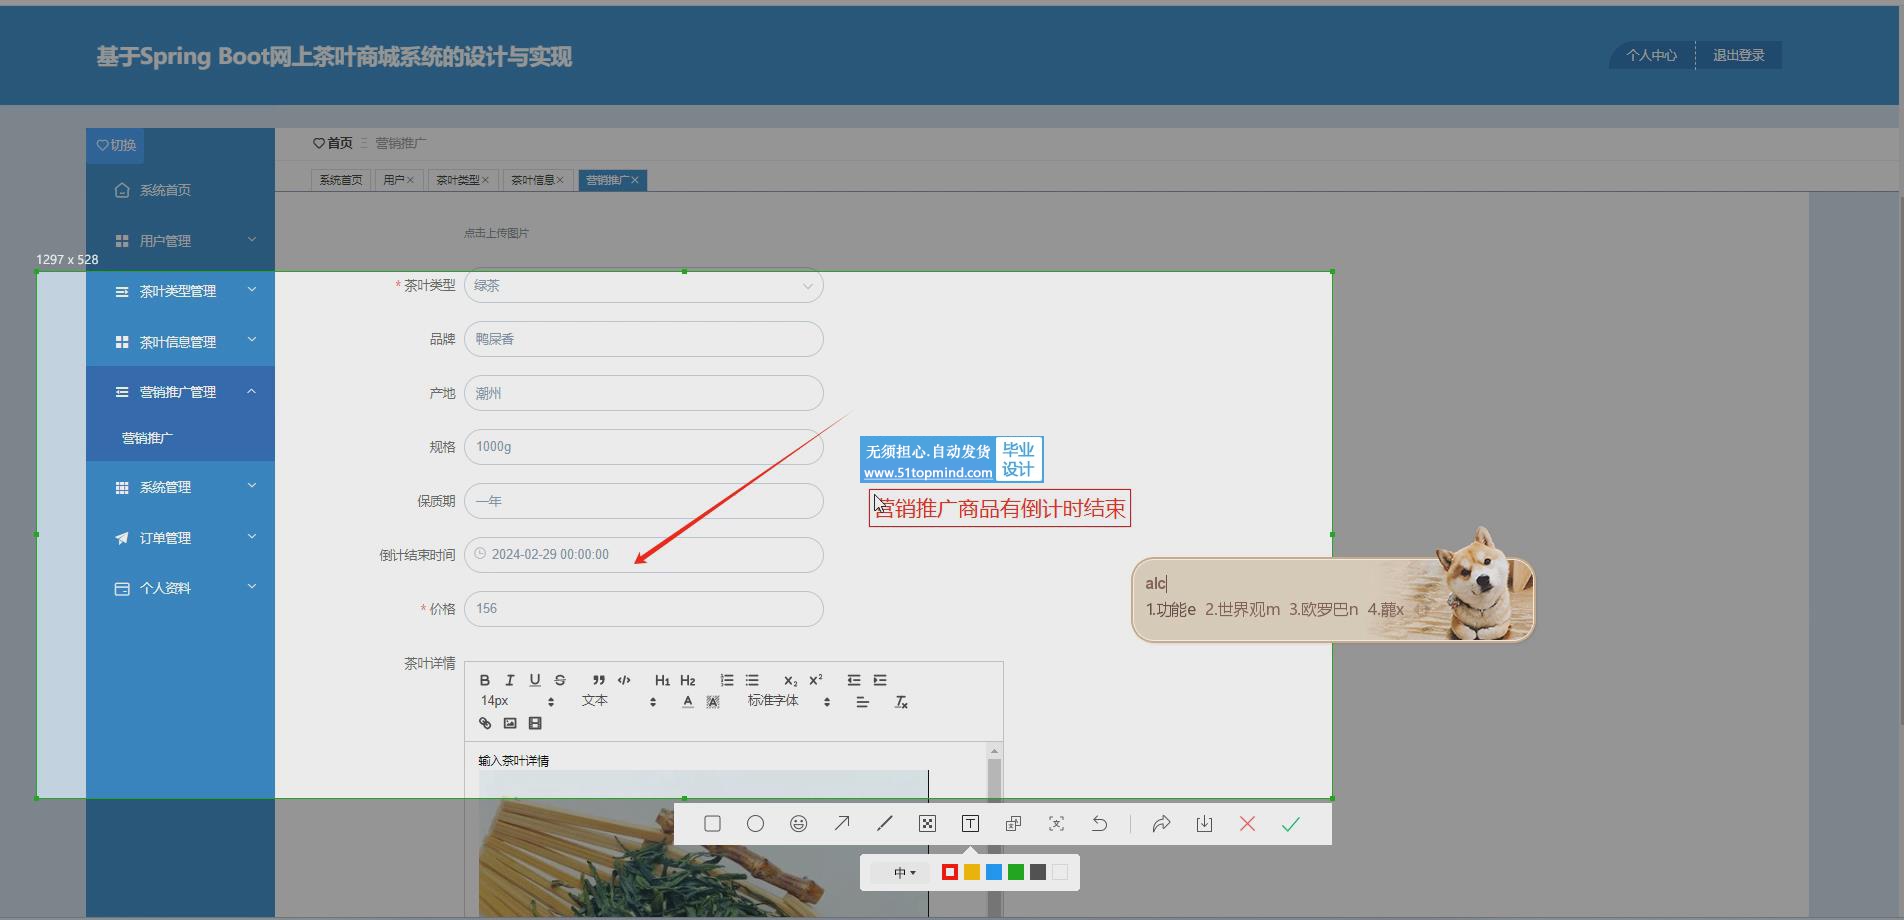Pick the dark gray color swatch

(x=1038, y=873)
